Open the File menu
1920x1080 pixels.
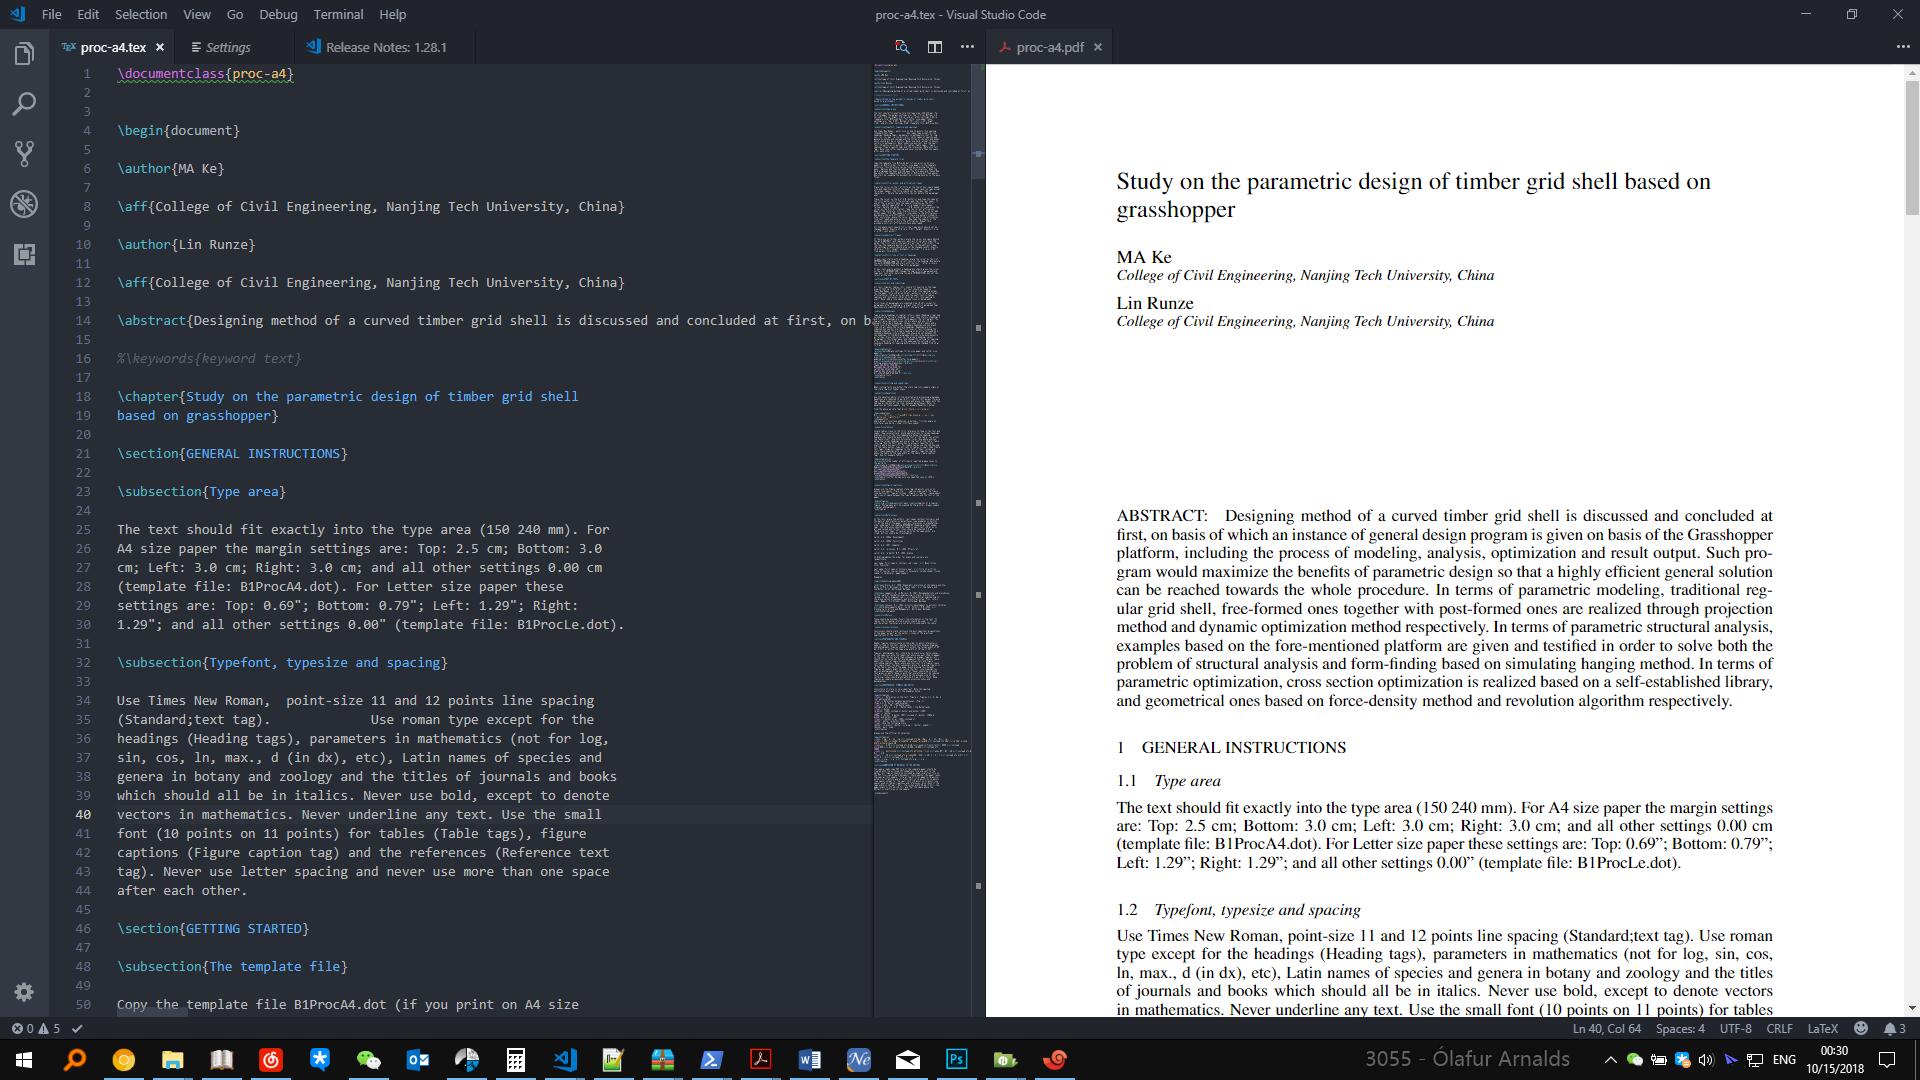tap(52, 14)
